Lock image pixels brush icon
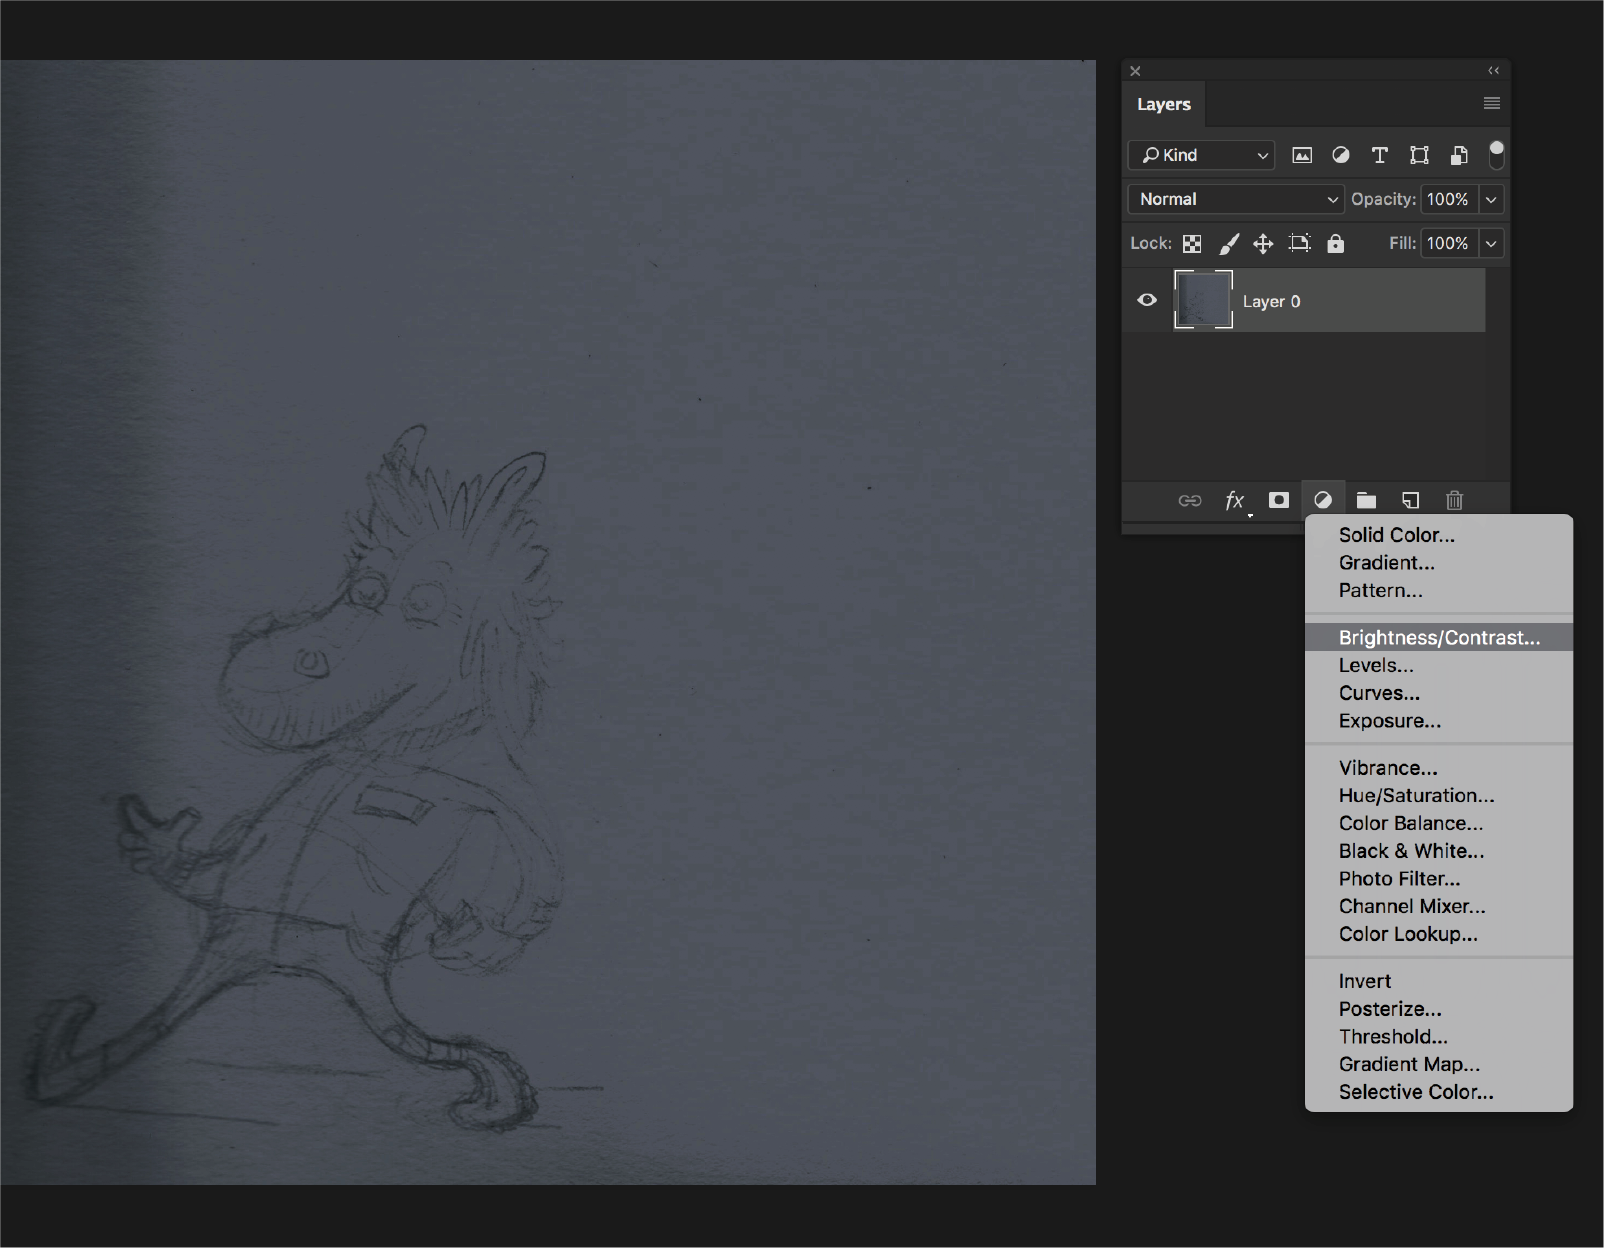This screenshot has height=1248, width=1604. point(1229,243)
